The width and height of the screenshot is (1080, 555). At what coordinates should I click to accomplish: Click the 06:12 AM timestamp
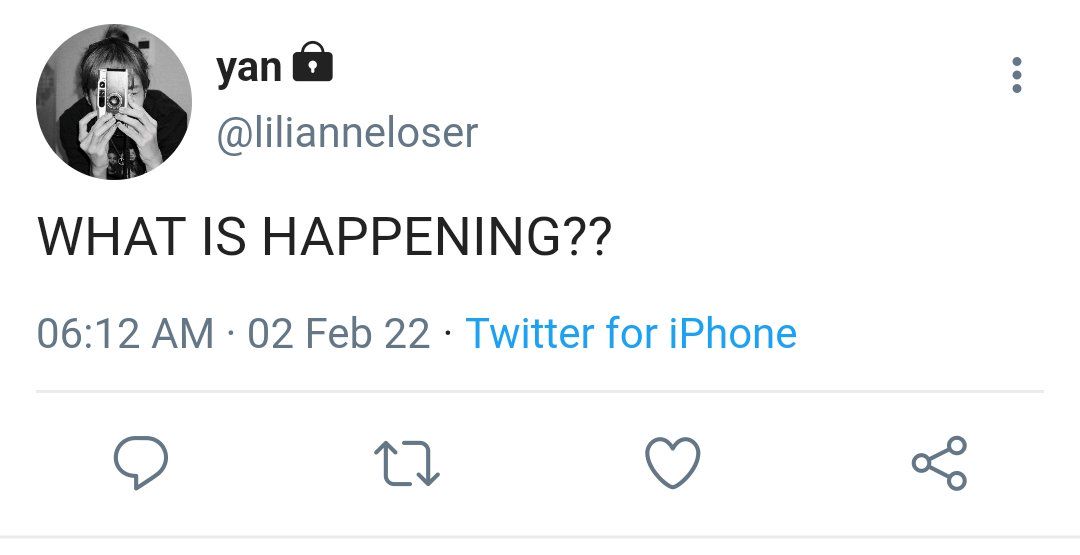click(x=125, y=333)
